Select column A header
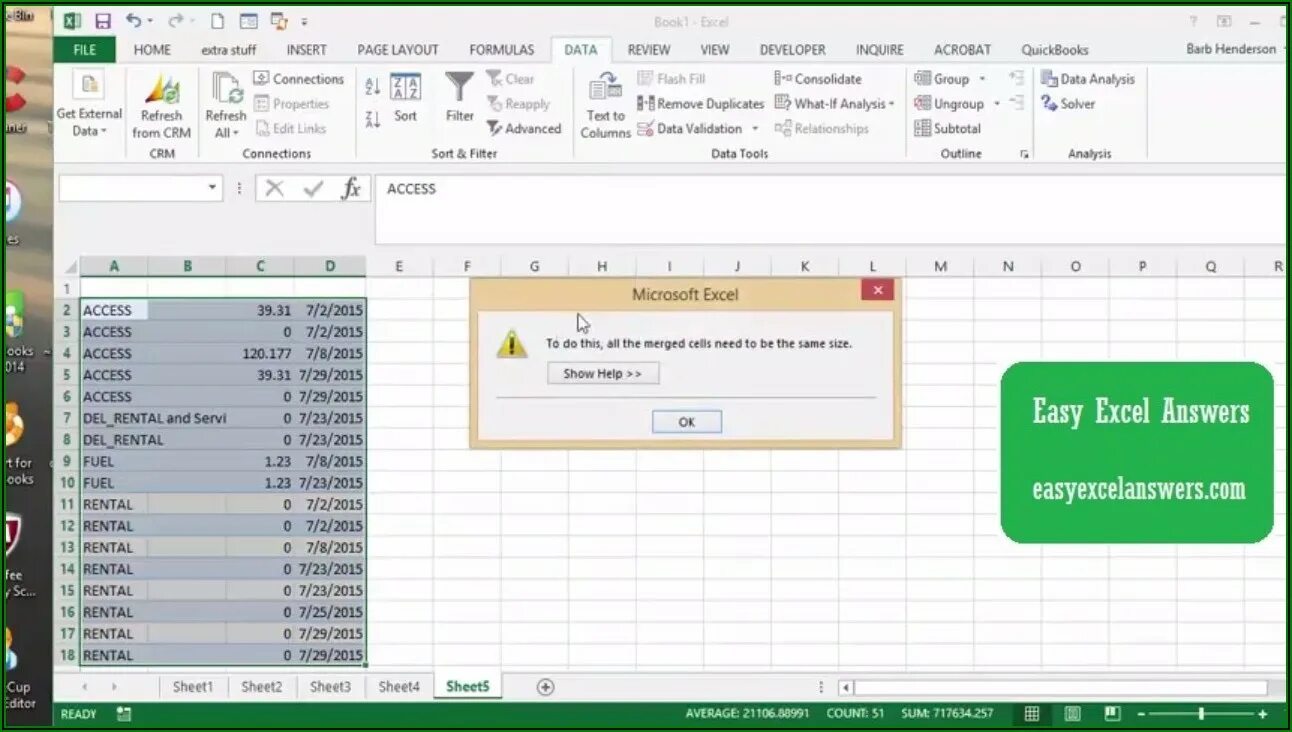The width and height of the screenshot is (1292, 732). tap(114, 266)
